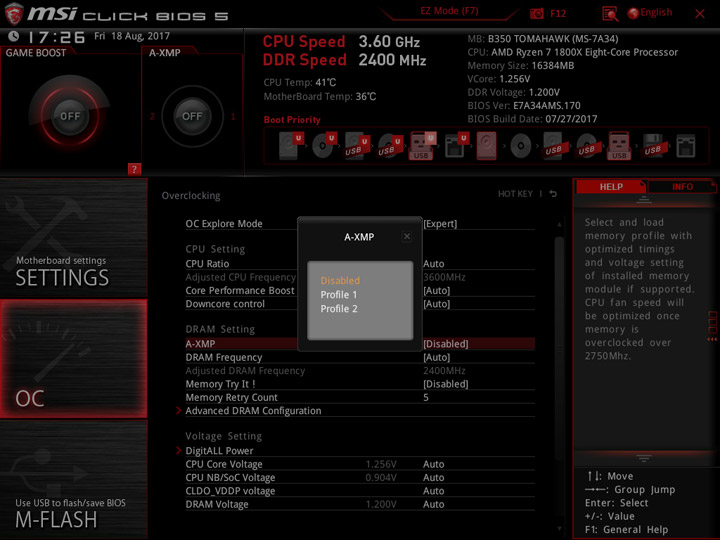The width and height of the screenshot is (720, 540).
Task: Open language selection via the globe icon
Action: [x=633, y=13]
